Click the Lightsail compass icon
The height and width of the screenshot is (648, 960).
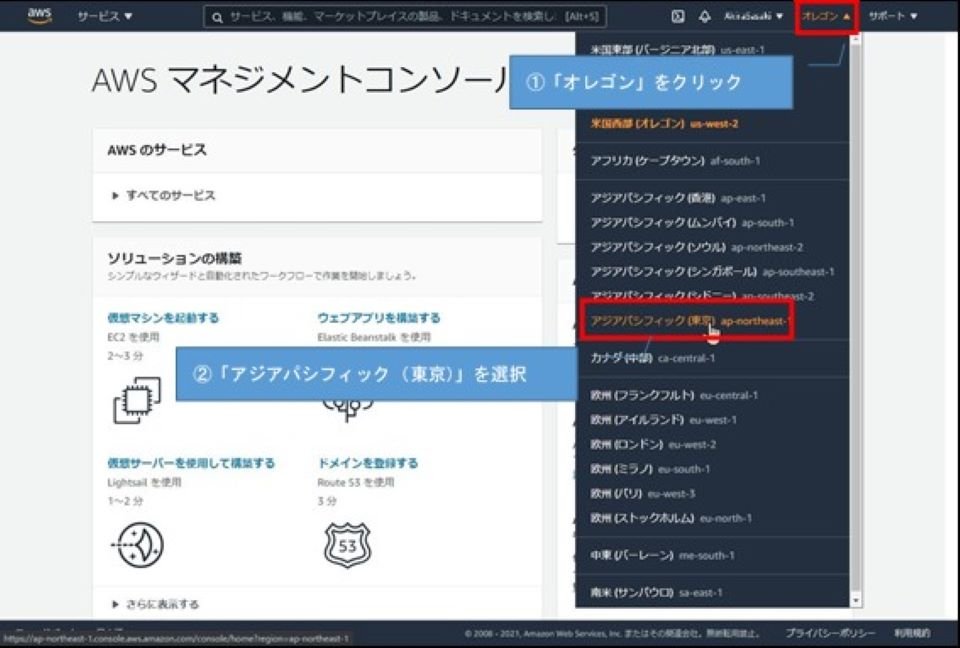click(x=137, y=544)
